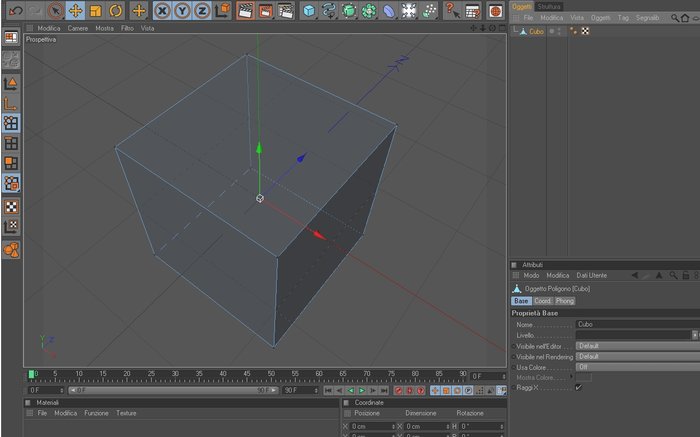Open render to picture viewer clapperboard
The height and width of the screenshot is (437, 700).
pyautogui.click(x=265, y=10)
